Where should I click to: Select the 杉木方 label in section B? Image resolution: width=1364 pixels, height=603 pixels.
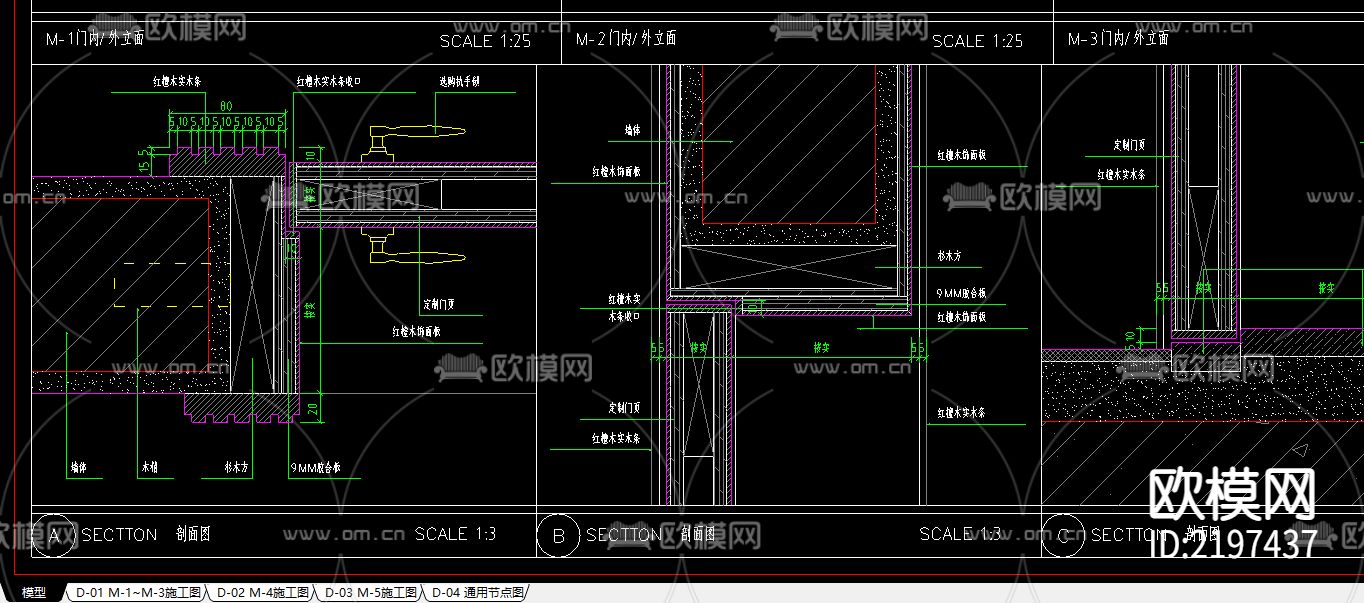click(949, 257)
